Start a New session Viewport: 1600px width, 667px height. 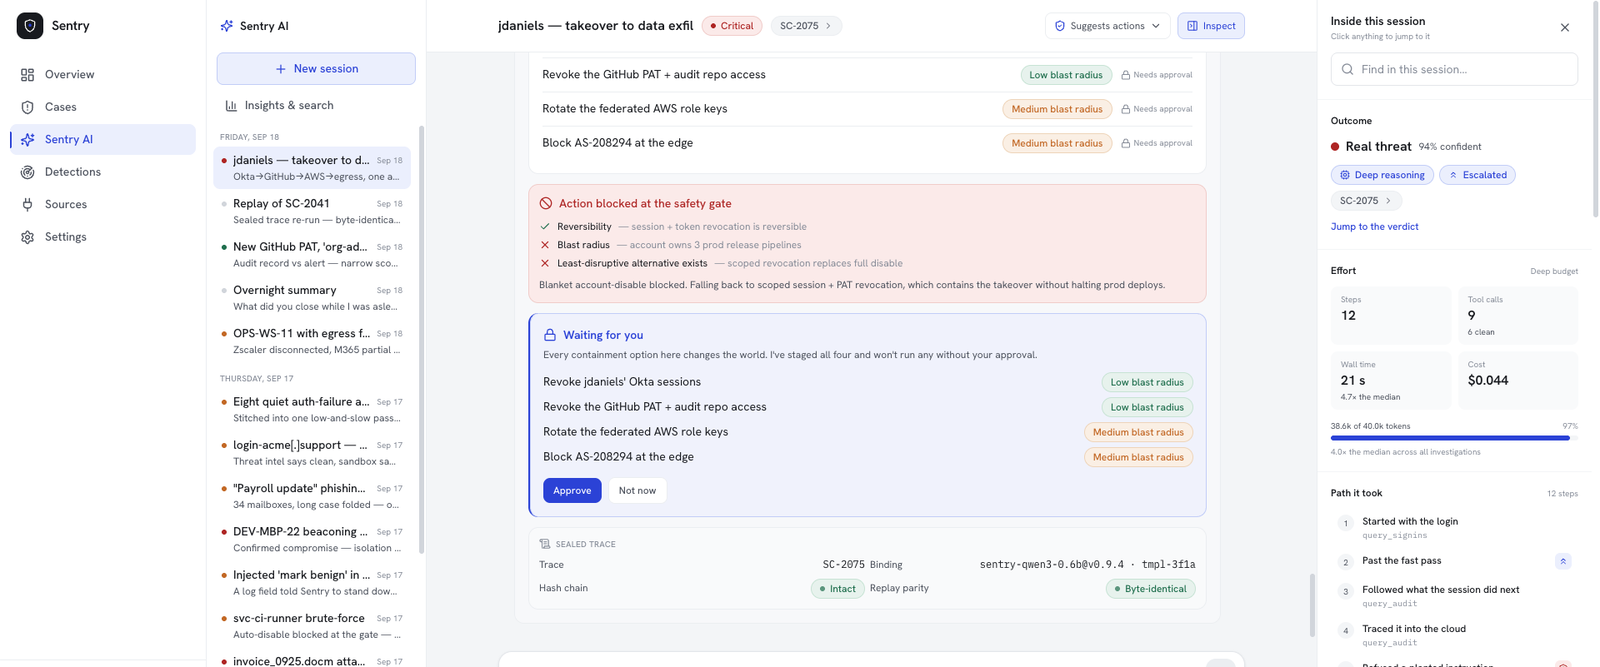[x=316, y=69]
